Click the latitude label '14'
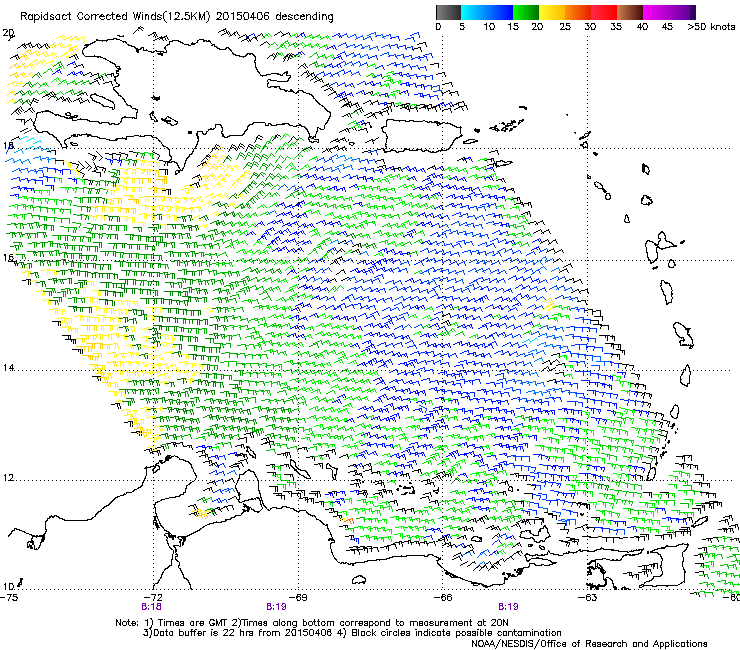This screenshot has height=650, width=740. (x=8, y=367)
